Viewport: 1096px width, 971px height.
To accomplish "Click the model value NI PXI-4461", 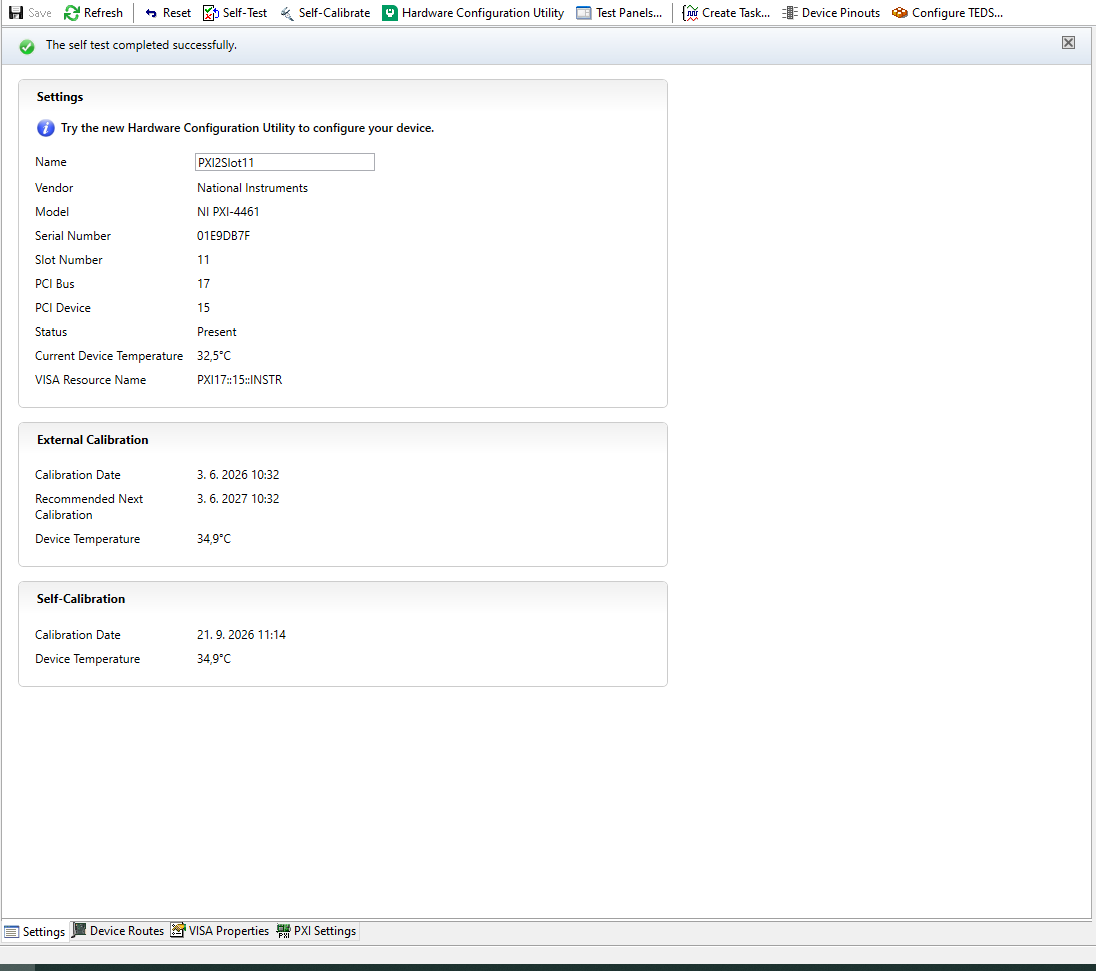I will pos(228,212).
